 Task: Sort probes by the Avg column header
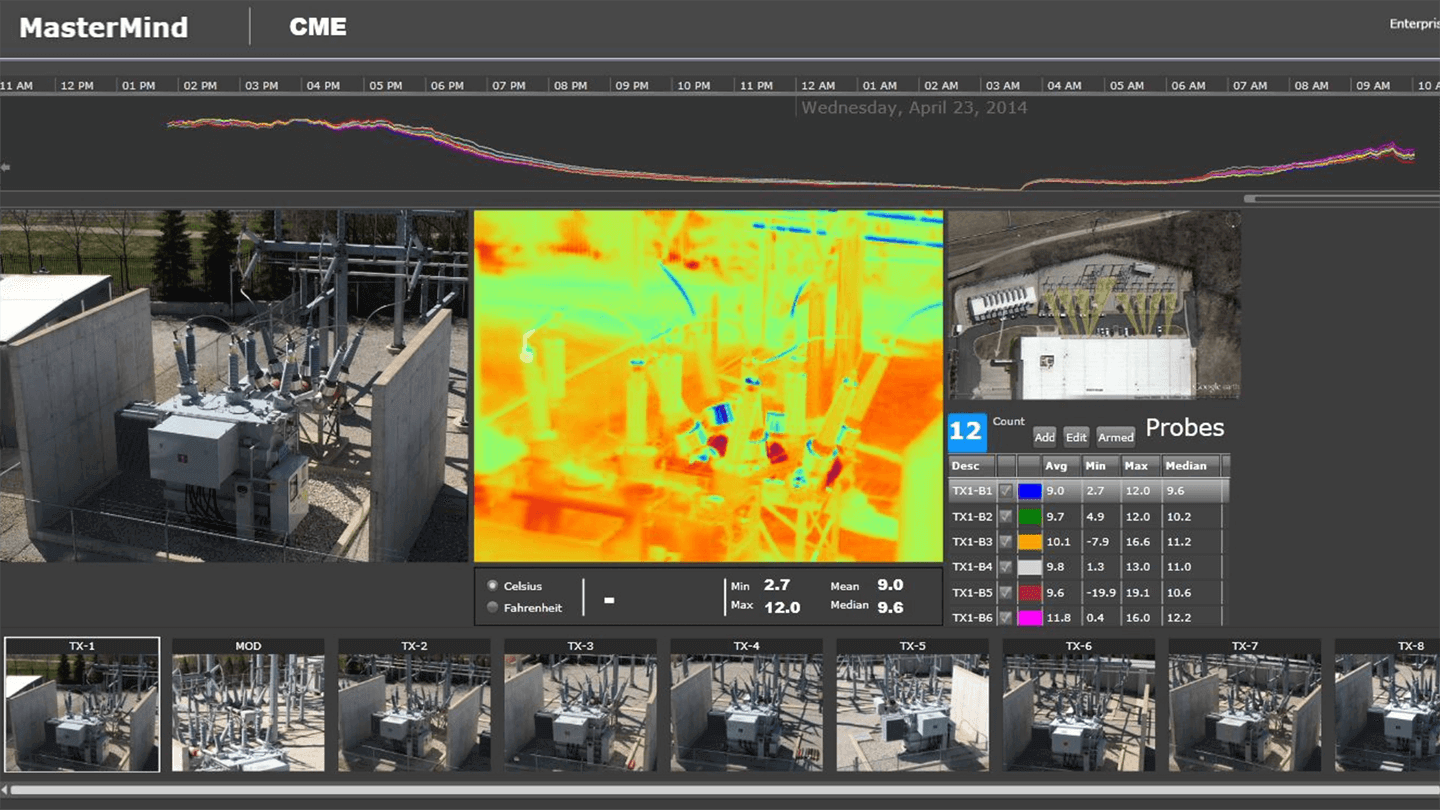pos(1061,466)
